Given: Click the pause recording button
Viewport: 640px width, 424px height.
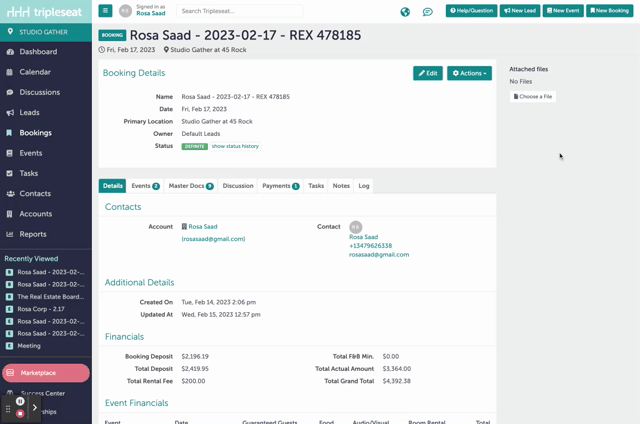Looking at the screenshot, I should (20, 401).
